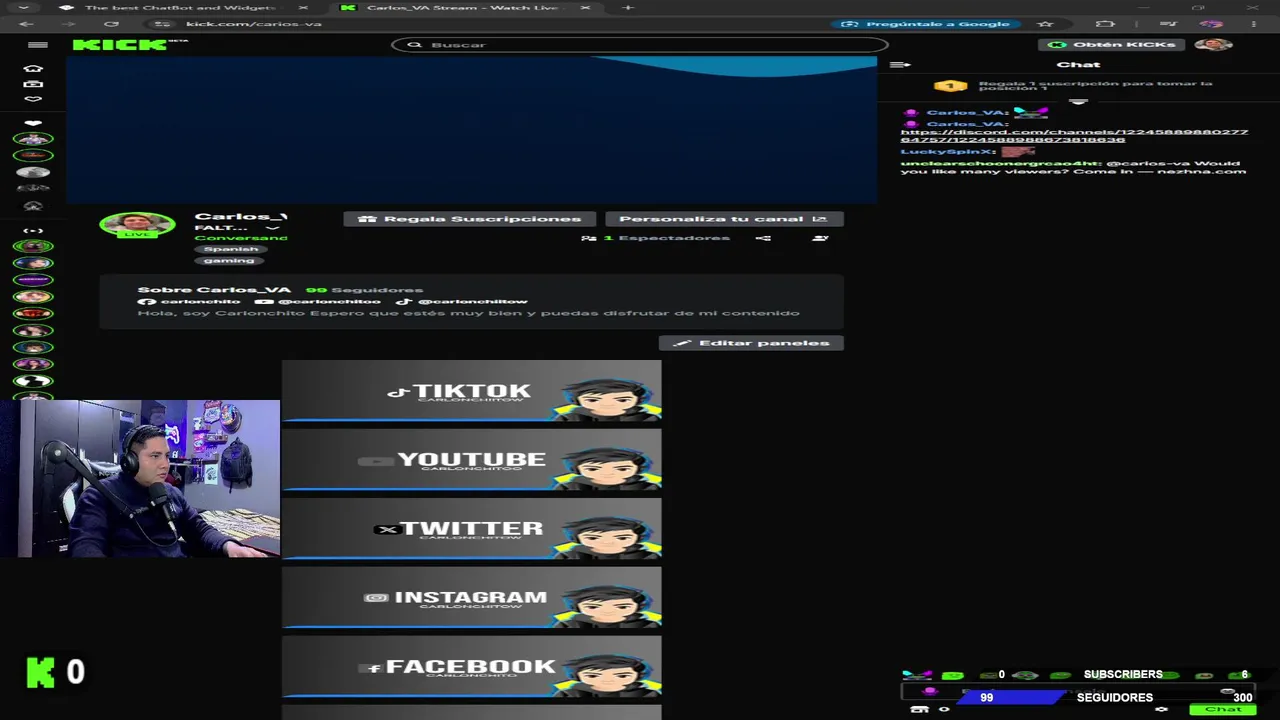Collapse the chat panel with arrow icon
Image resolution: width=1280 pixels, height=720 pixels.
click(x=900, y=64)
